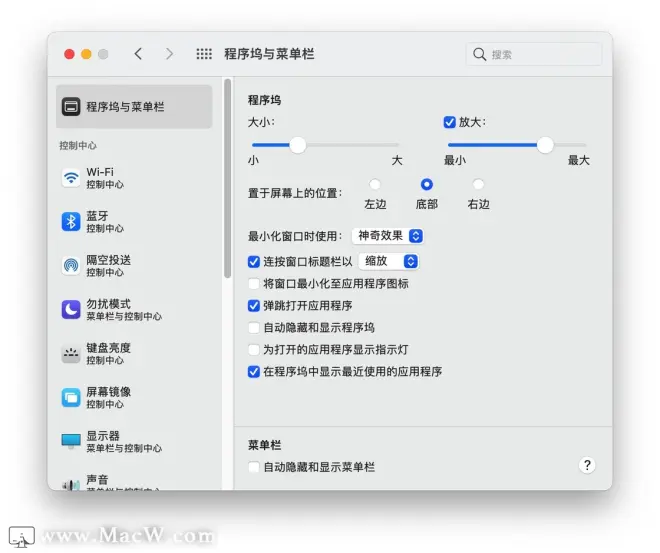Image resolution: width=660 pixels, height=553 pixels.
Task: Select 勿扰模式 sidebar item
Action: 134,309
